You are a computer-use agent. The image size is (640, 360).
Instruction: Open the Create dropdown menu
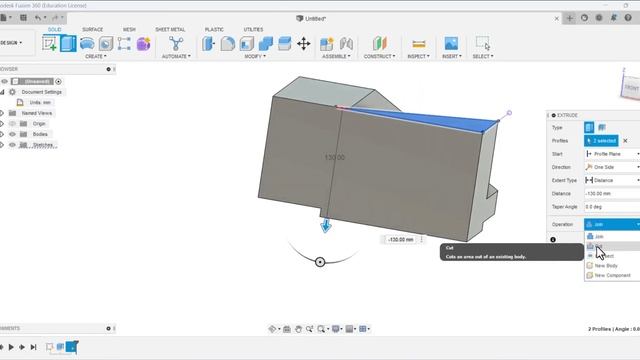(x=96, y=56)
